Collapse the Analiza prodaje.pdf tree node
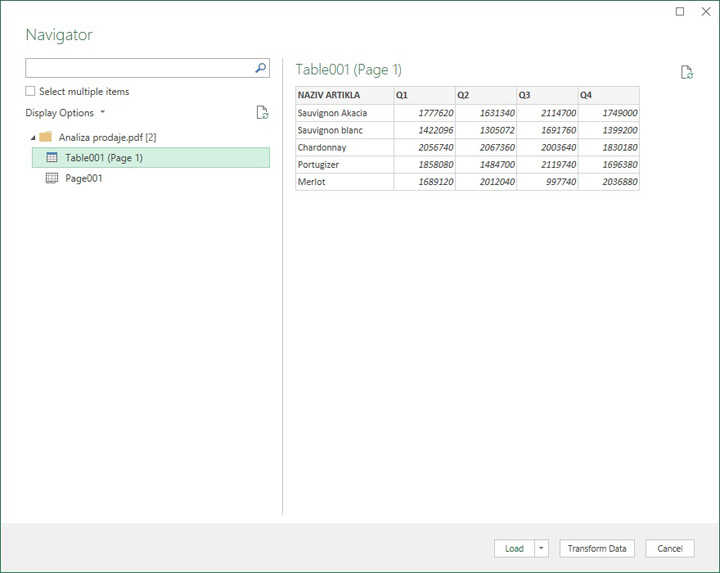This screenshot has height=573, width=720. tap(33, 137)
